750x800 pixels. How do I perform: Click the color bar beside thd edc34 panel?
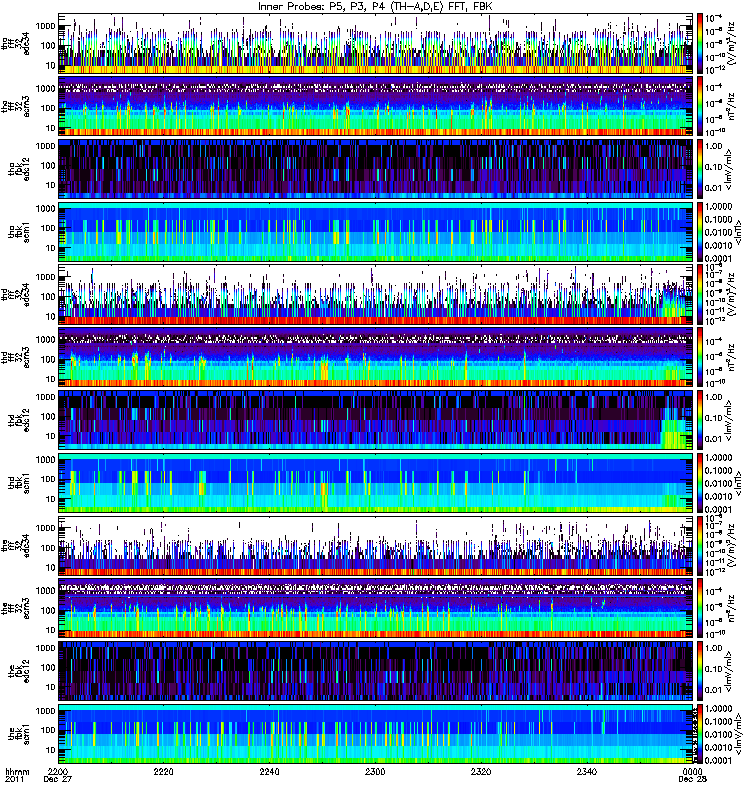(699, 294)
